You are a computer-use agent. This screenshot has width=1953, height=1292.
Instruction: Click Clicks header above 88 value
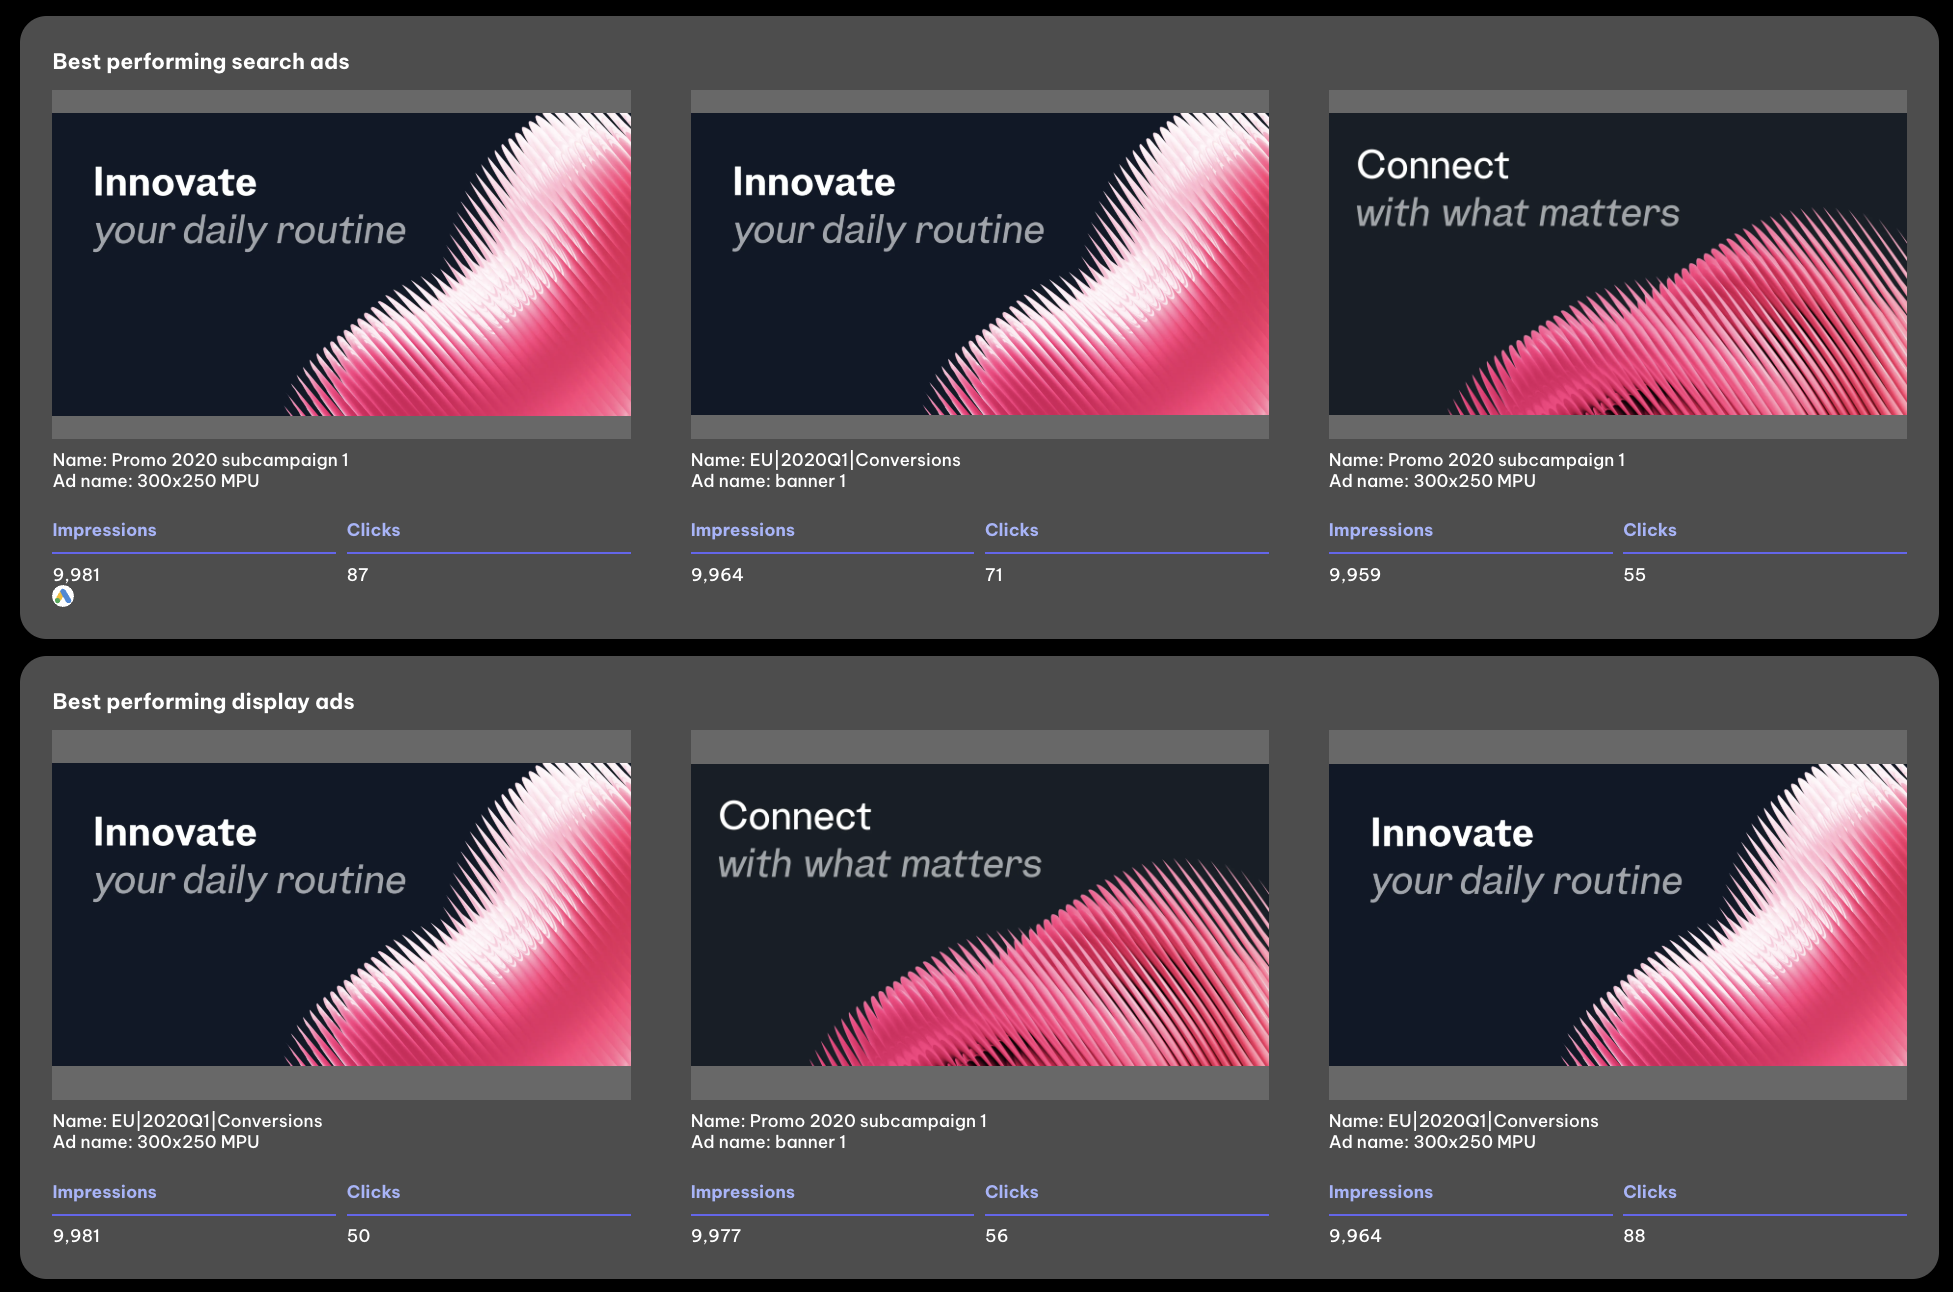(1649, 1192)
